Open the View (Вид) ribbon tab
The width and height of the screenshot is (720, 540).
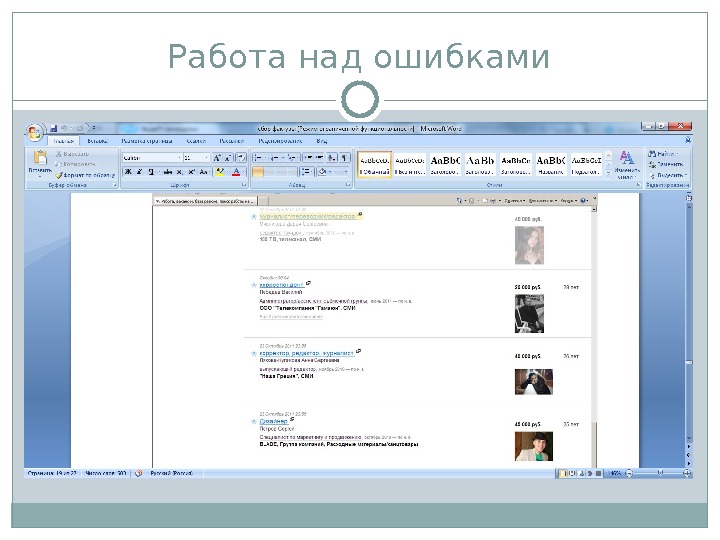click(x=321, y=141)
